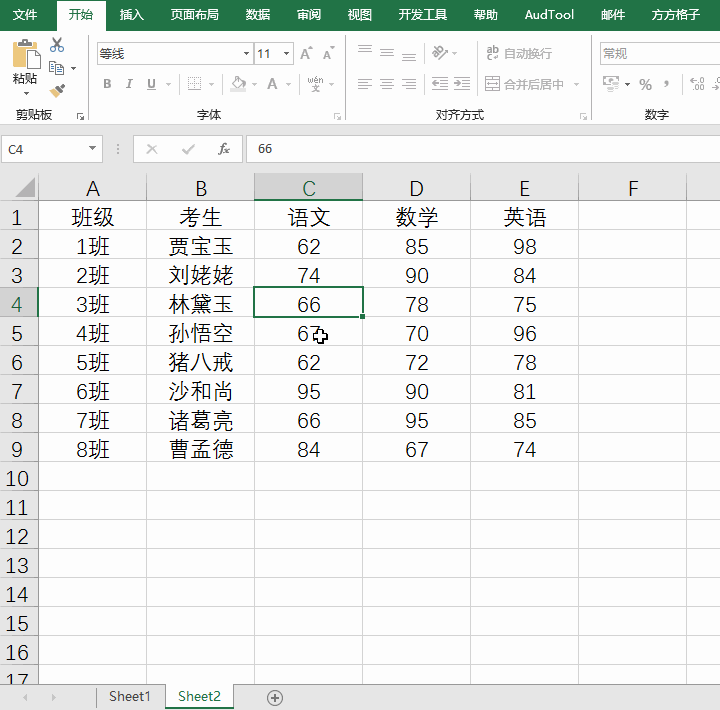Toggle bold formatting
Viewport: 720px width, 710px height.
click(x=107, y=84)
